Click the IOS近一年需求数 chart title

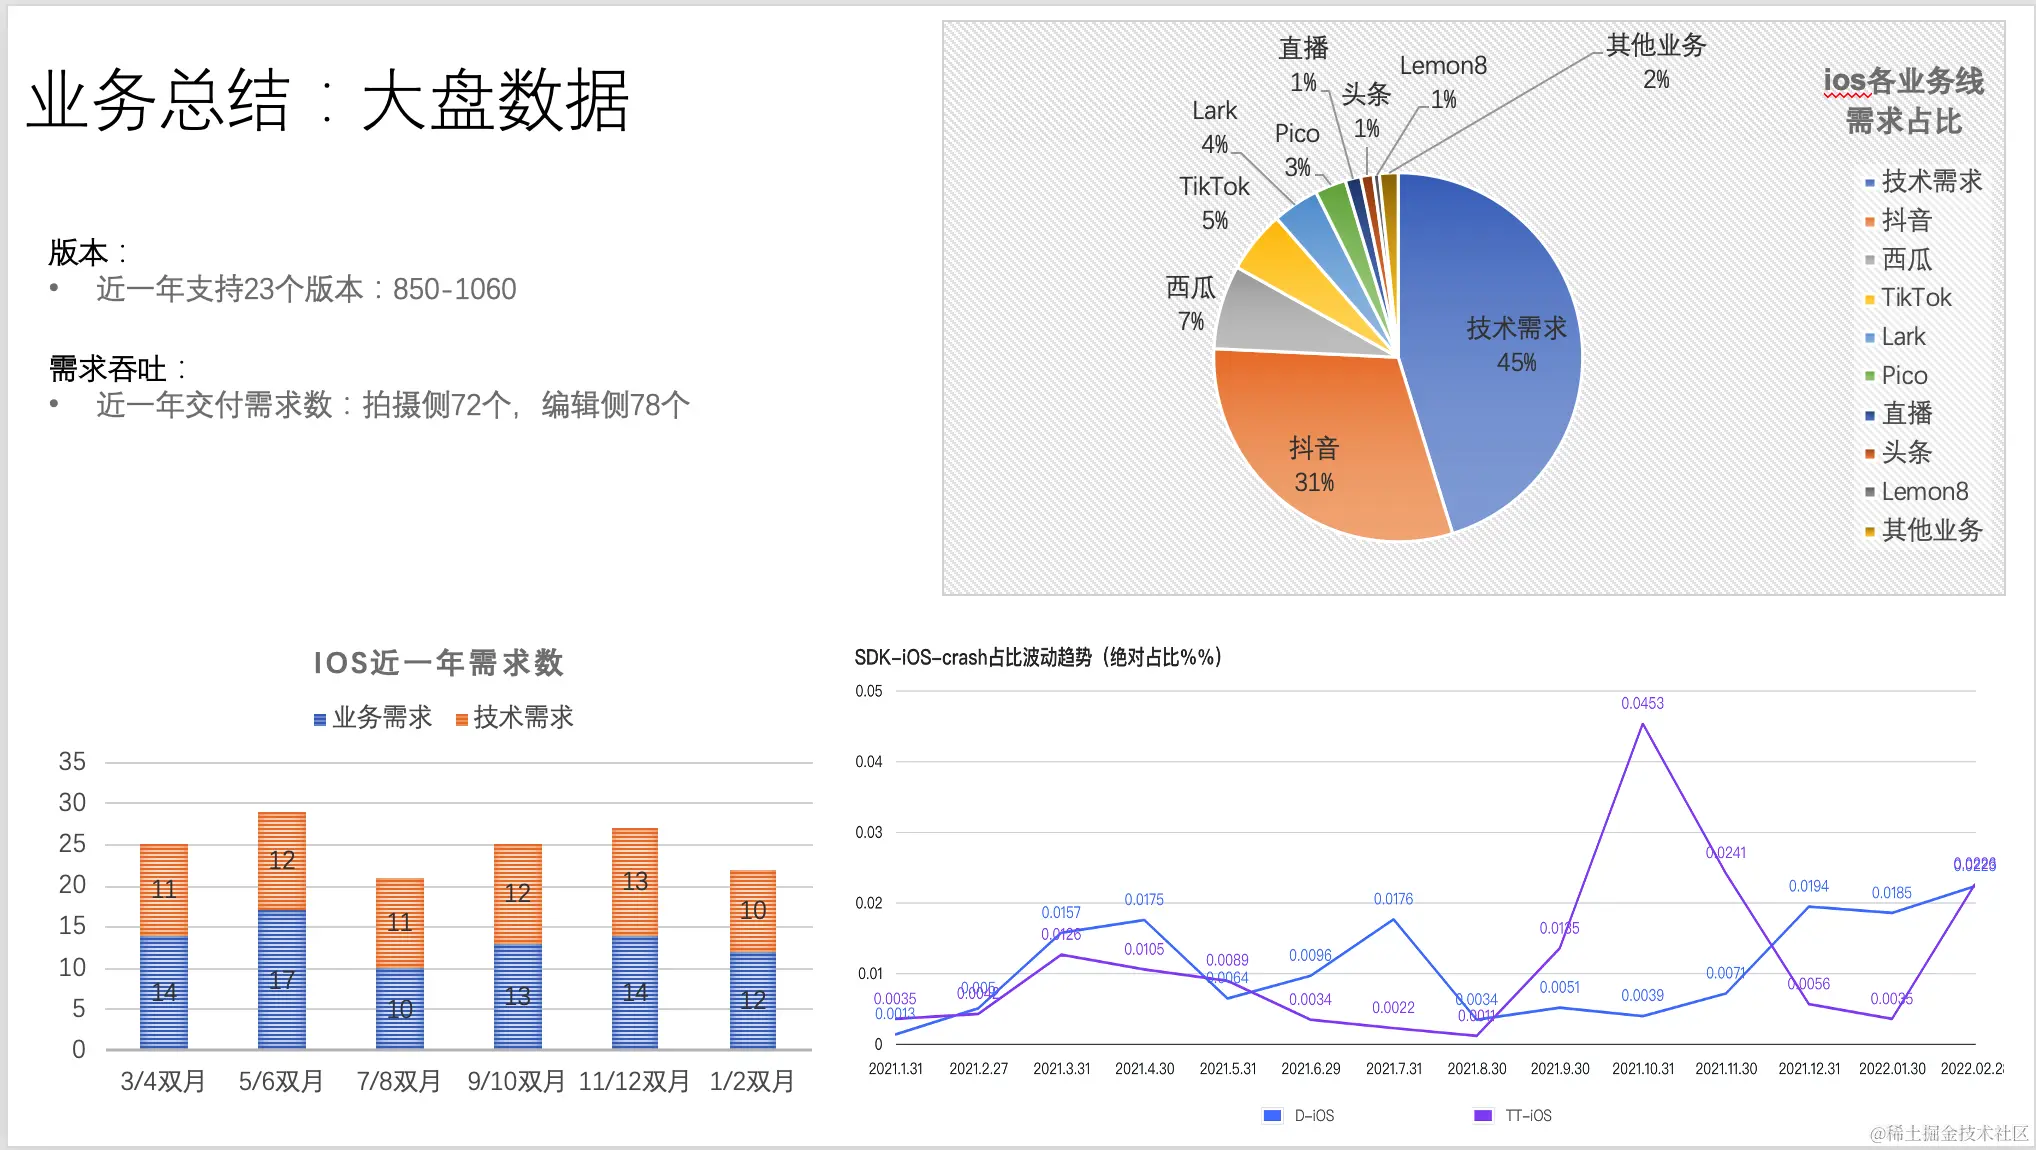pos(438,662)
